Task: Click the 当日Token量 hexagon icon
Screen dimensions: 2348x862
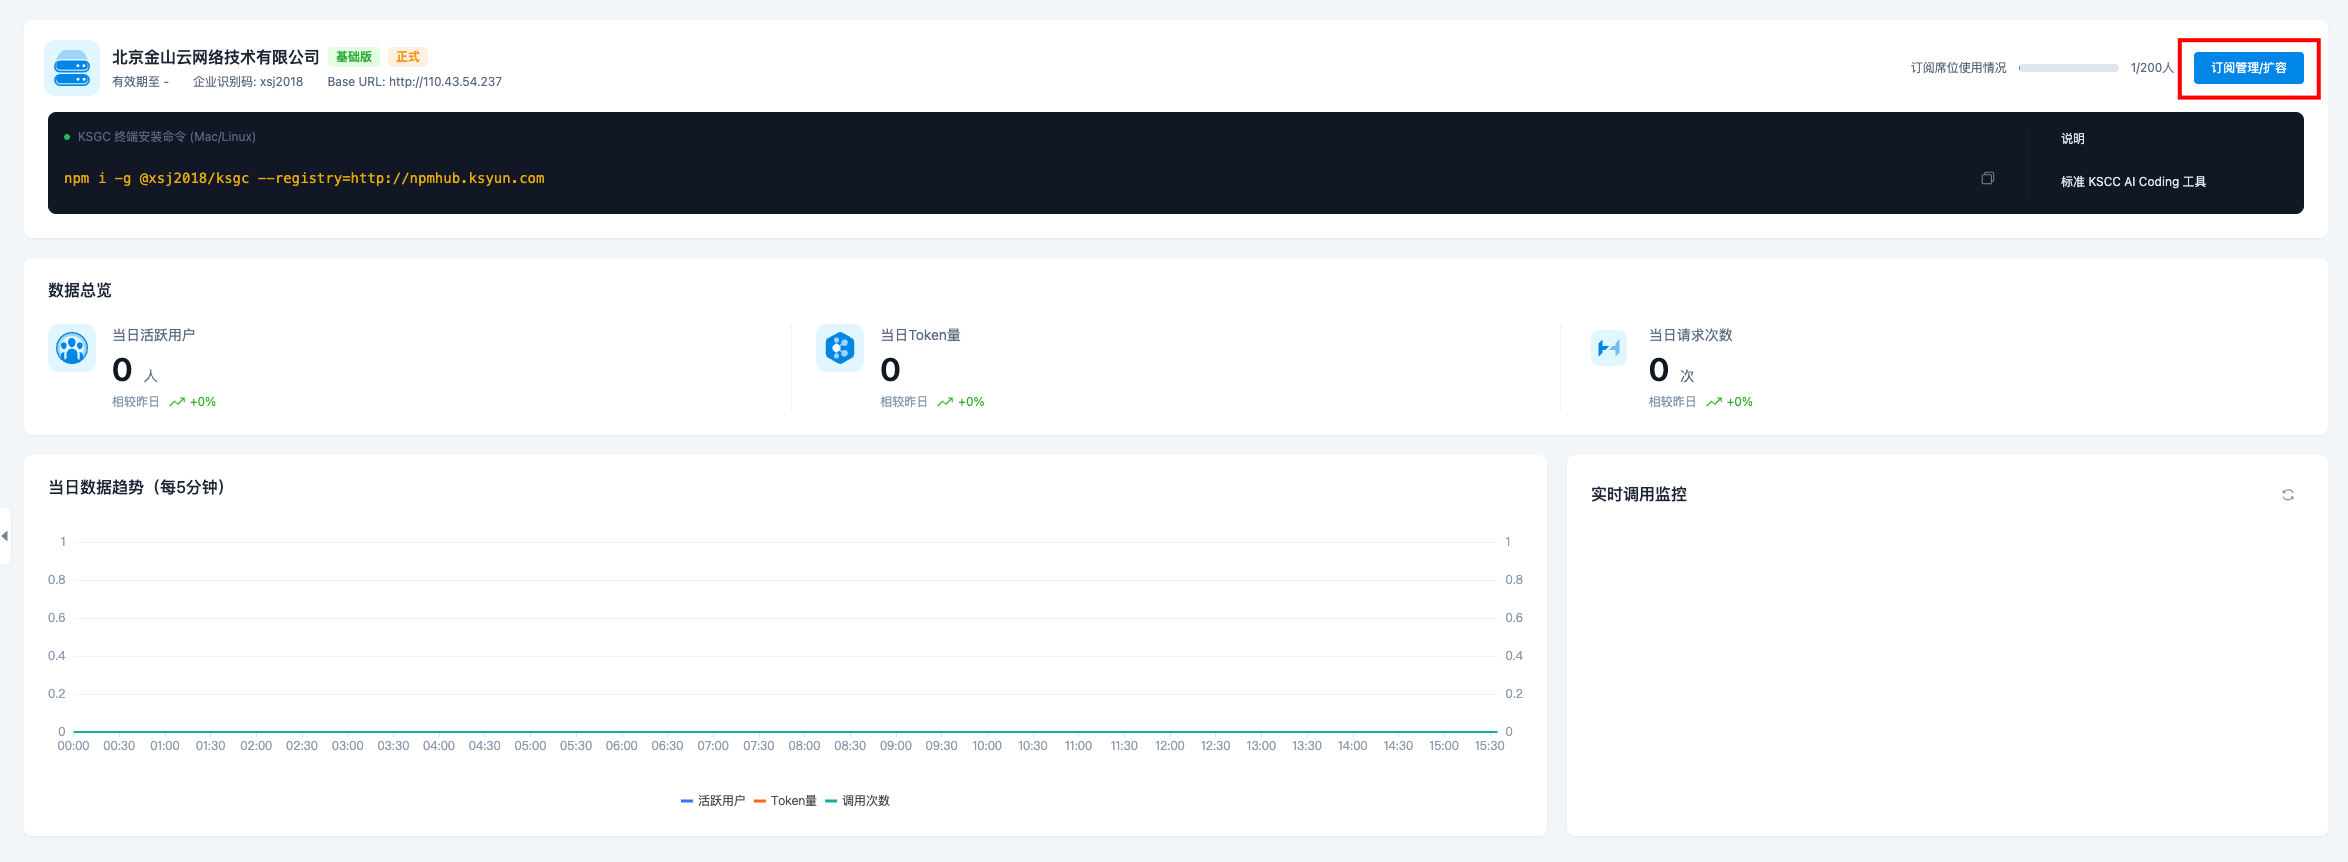Action: (840, 348)
